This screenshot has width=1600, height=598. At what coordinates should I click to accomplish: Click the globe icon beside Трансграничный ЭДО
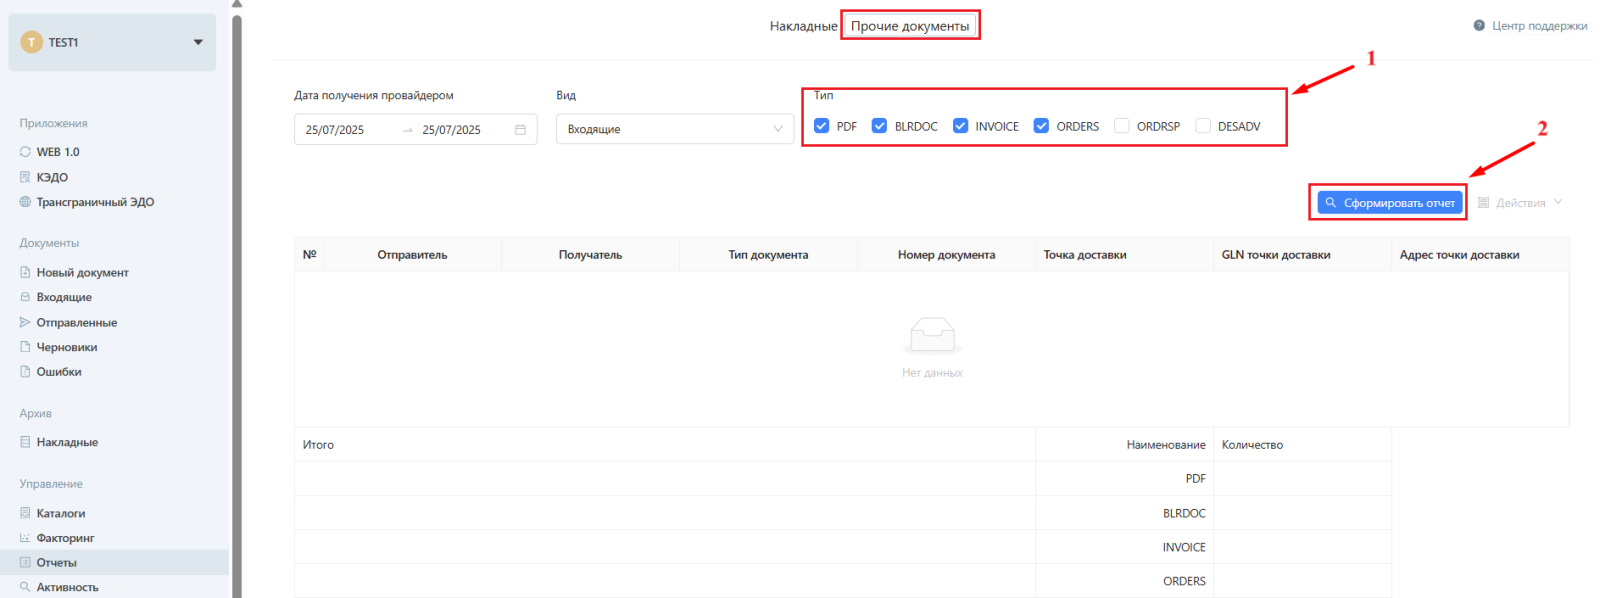[x=25, y=202]
